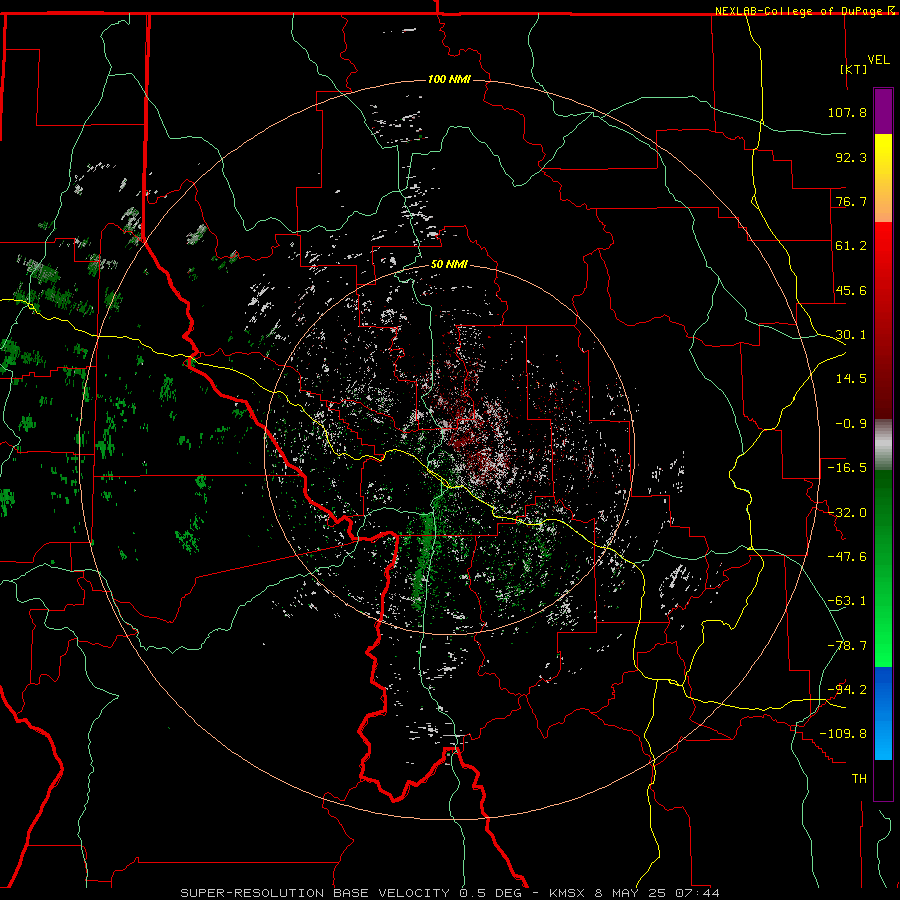Click the 76.7 velocity scale value

click(x=851, y=201)
